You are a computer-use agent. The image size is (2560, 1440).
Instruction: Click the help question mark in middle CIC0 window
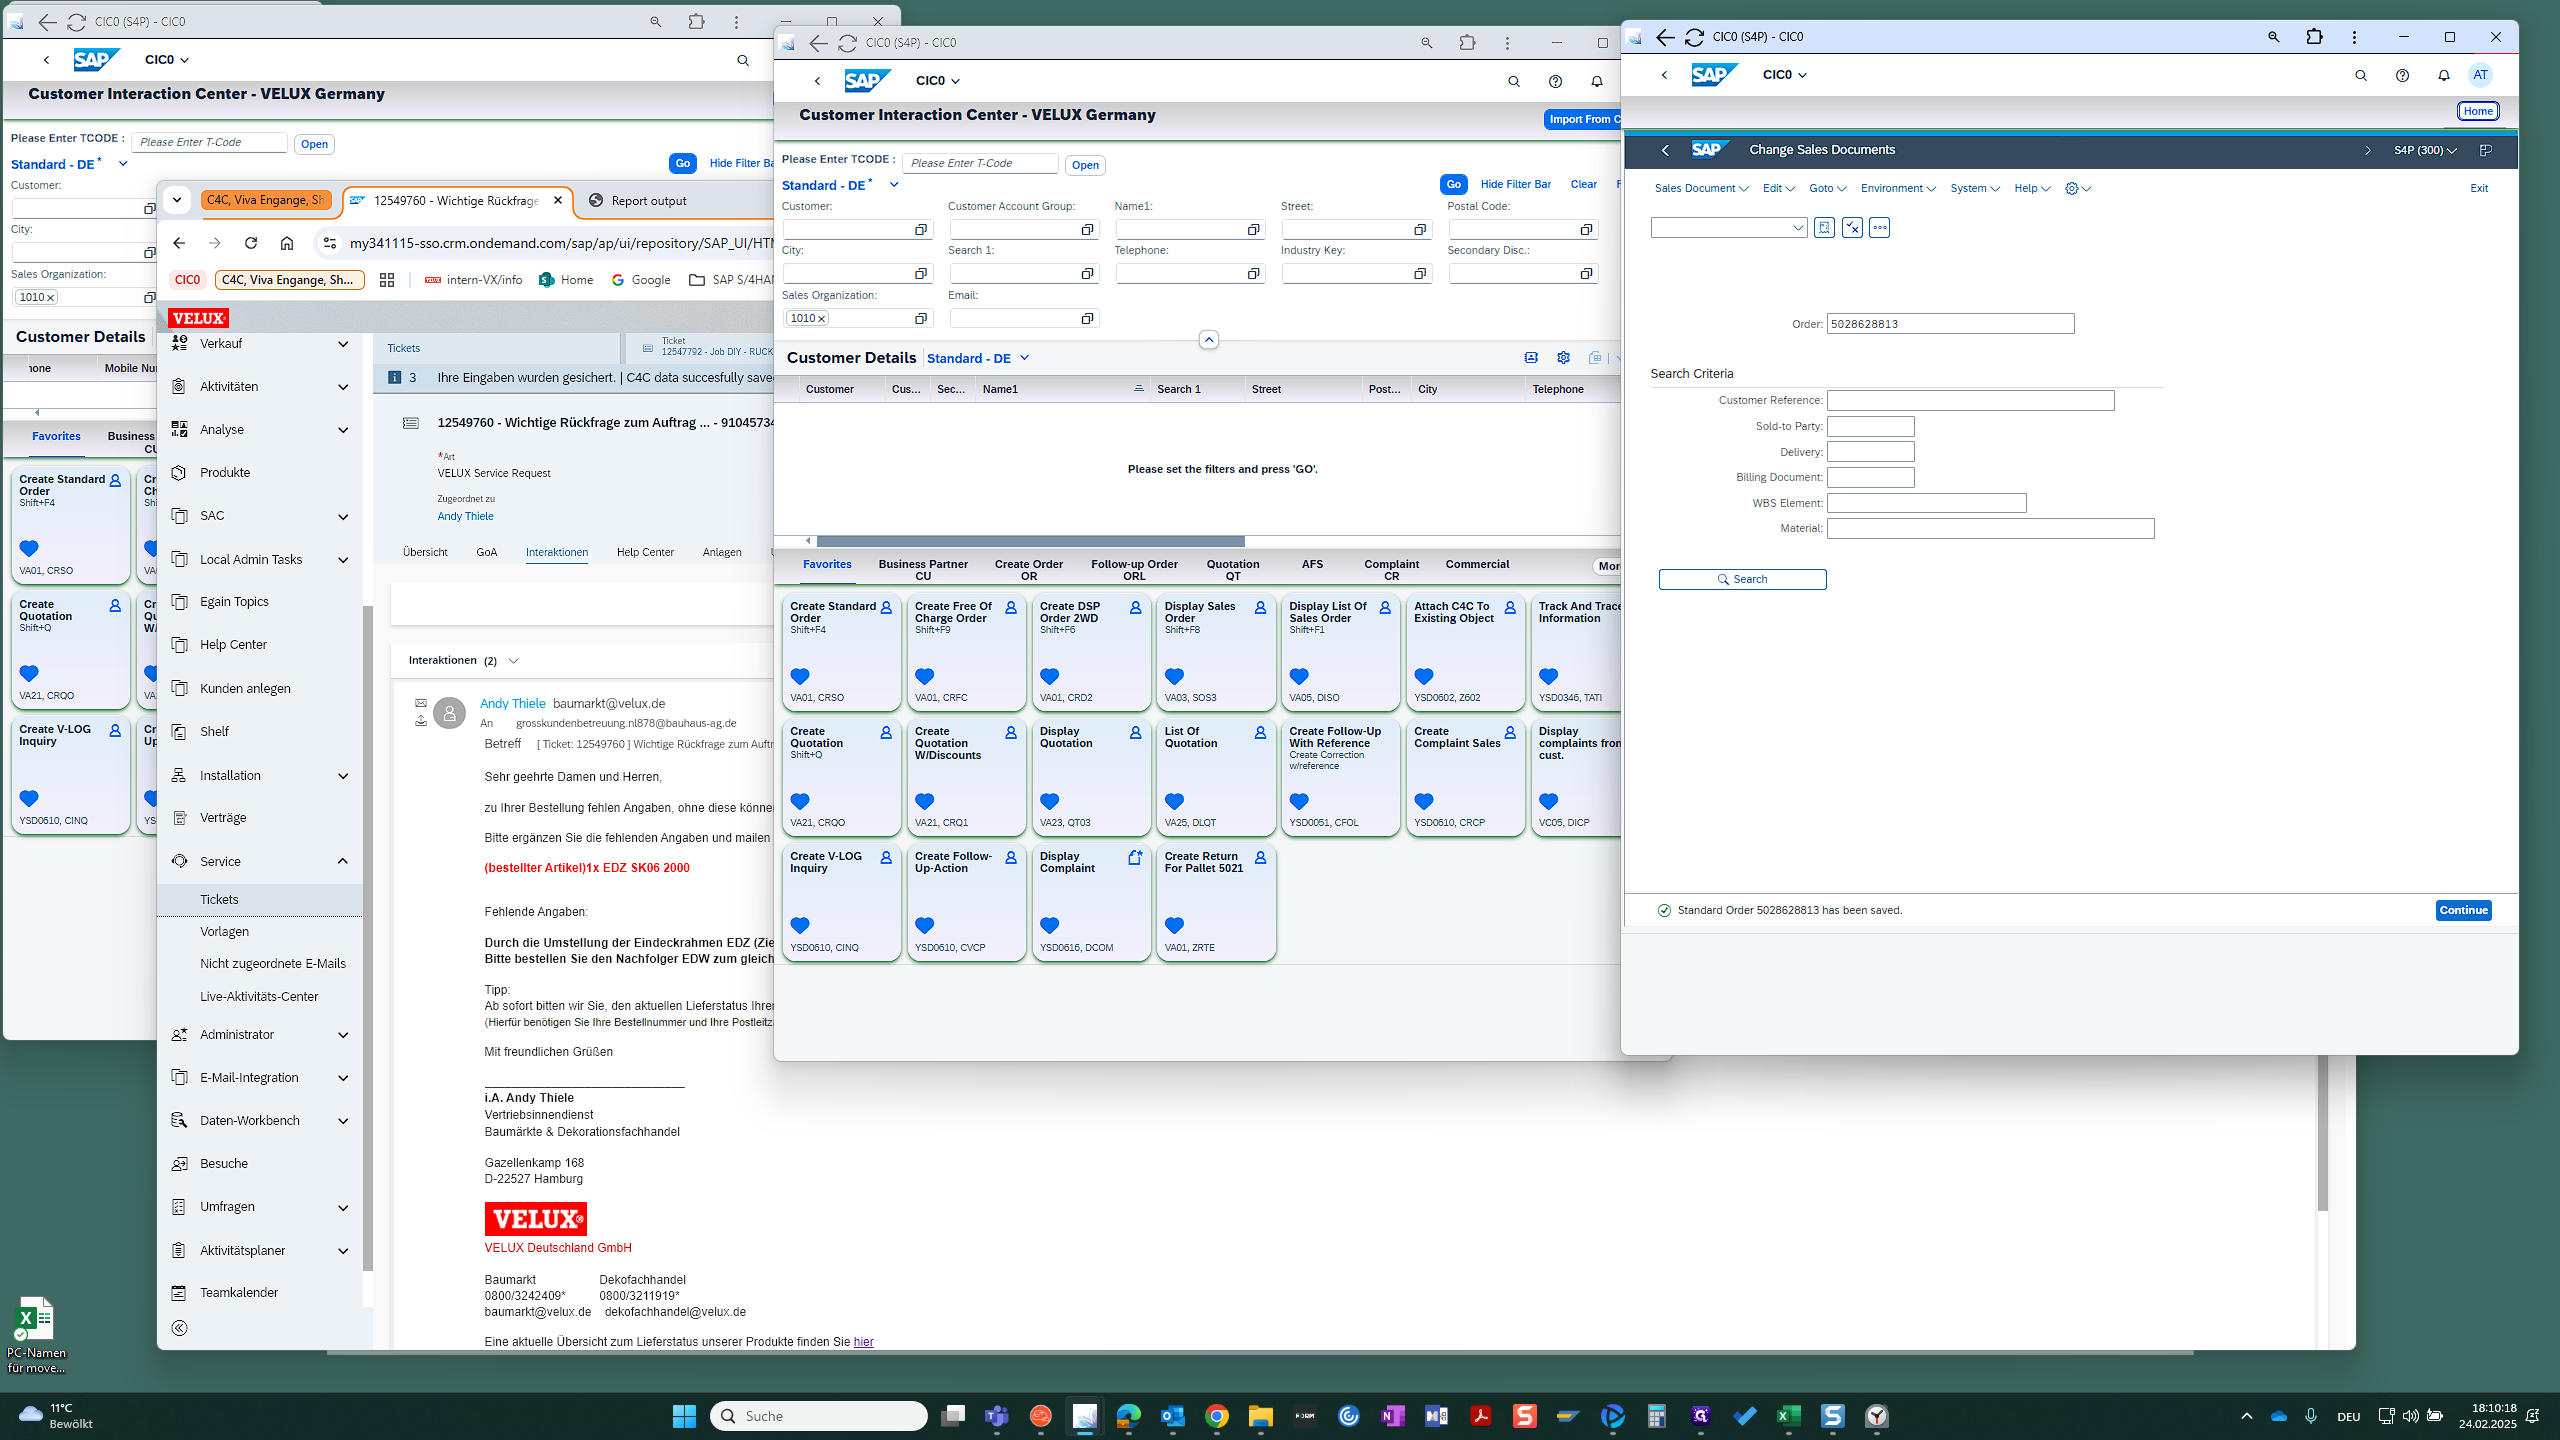(1555, 82)
